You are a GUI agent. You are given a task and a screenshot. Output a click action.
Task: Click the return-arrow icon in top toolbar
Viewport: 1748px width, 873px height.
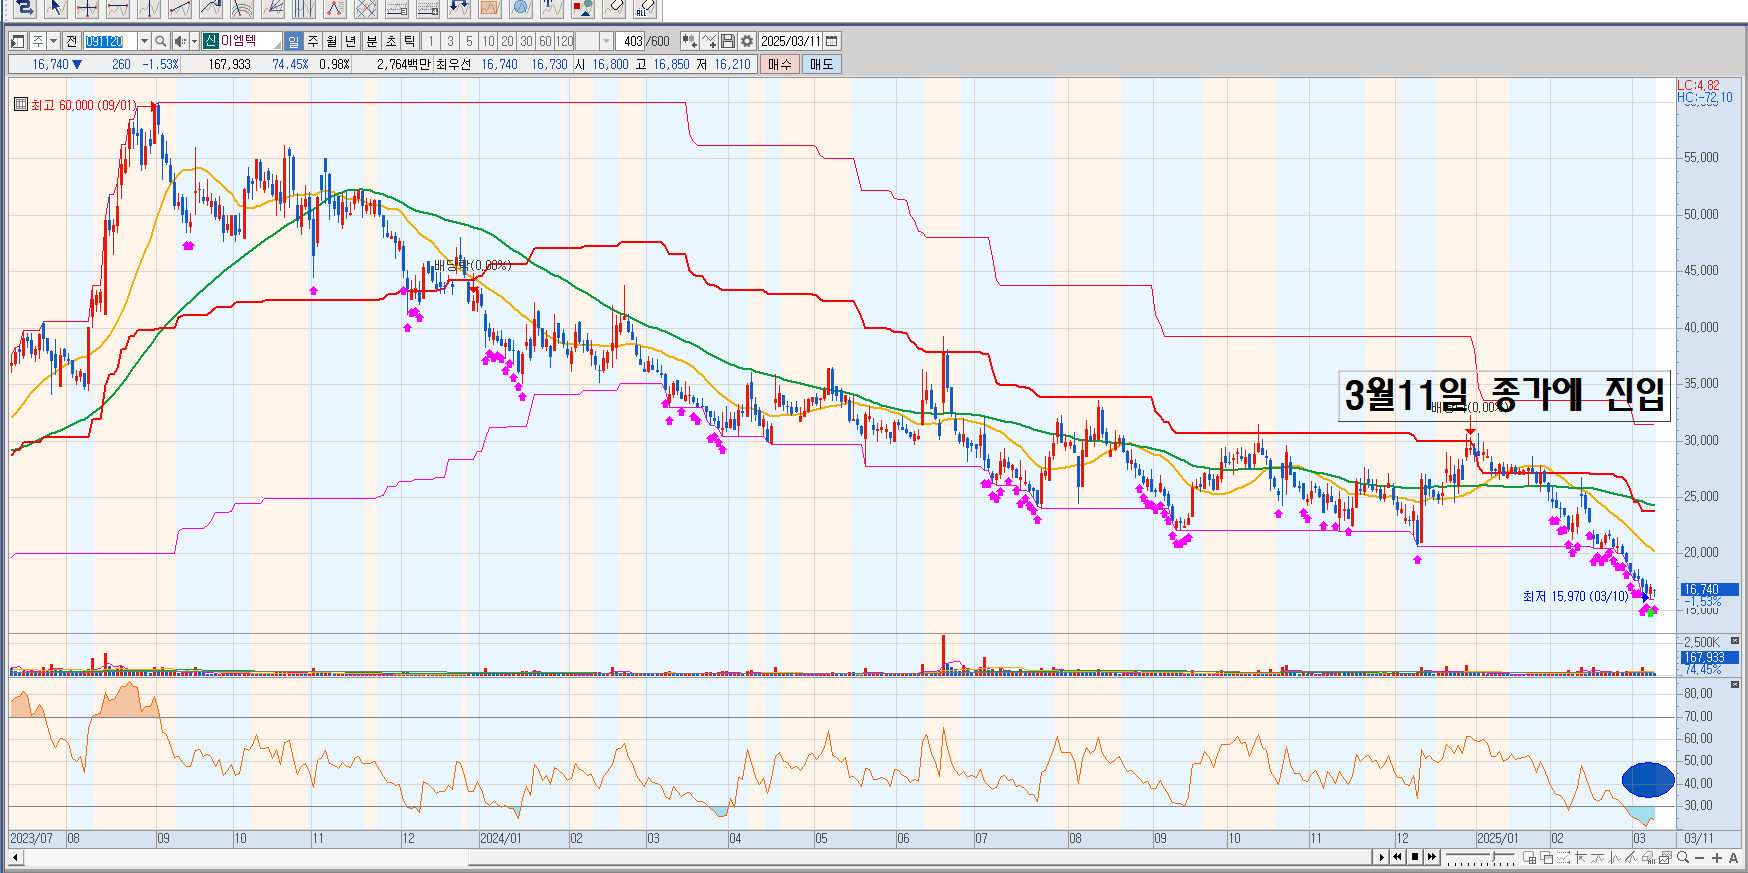[x=25, y=8]
